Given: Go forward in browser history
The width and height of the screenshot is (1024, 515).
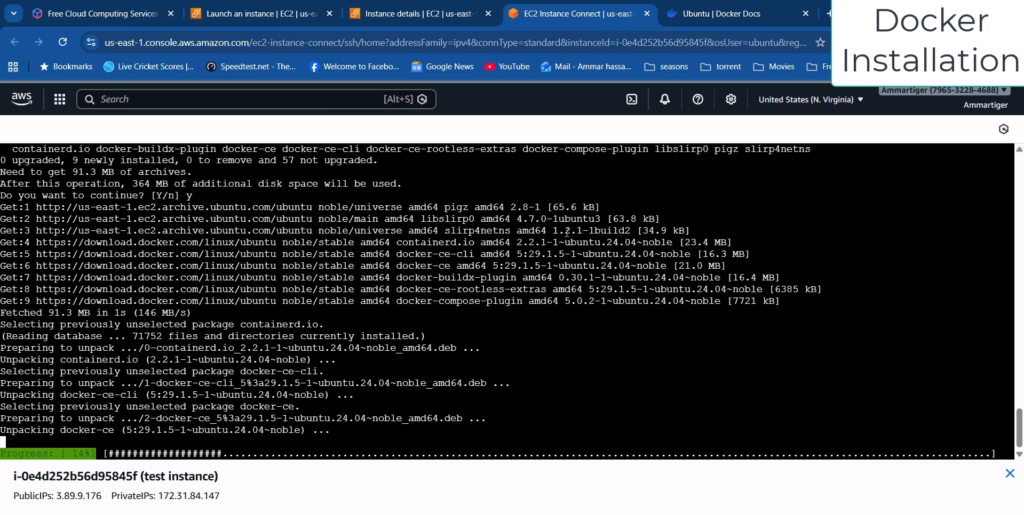Looking at the screenshot, I should 39,42.
